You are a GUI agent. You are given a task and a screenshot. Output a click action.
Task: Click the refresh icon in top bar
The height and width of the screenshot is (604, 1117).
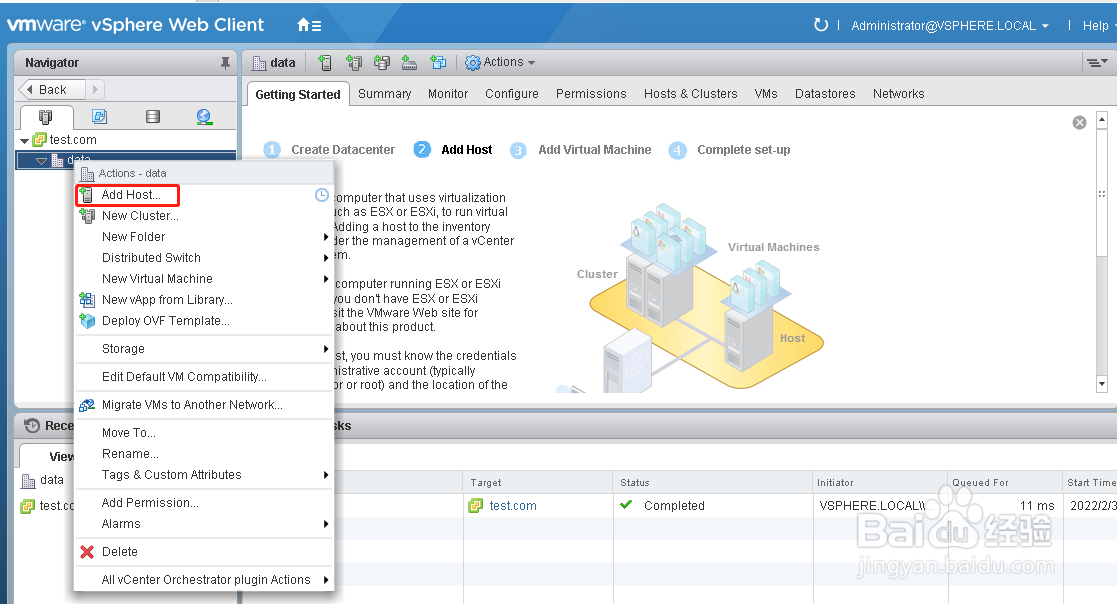[x=821, y=25]
